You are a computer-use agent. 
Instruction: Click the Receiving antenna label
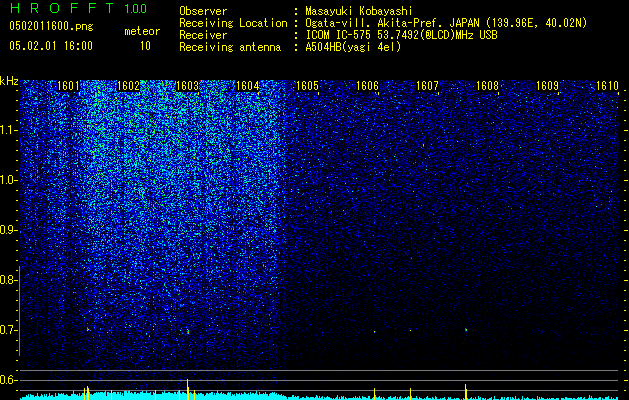coord(230,47)
